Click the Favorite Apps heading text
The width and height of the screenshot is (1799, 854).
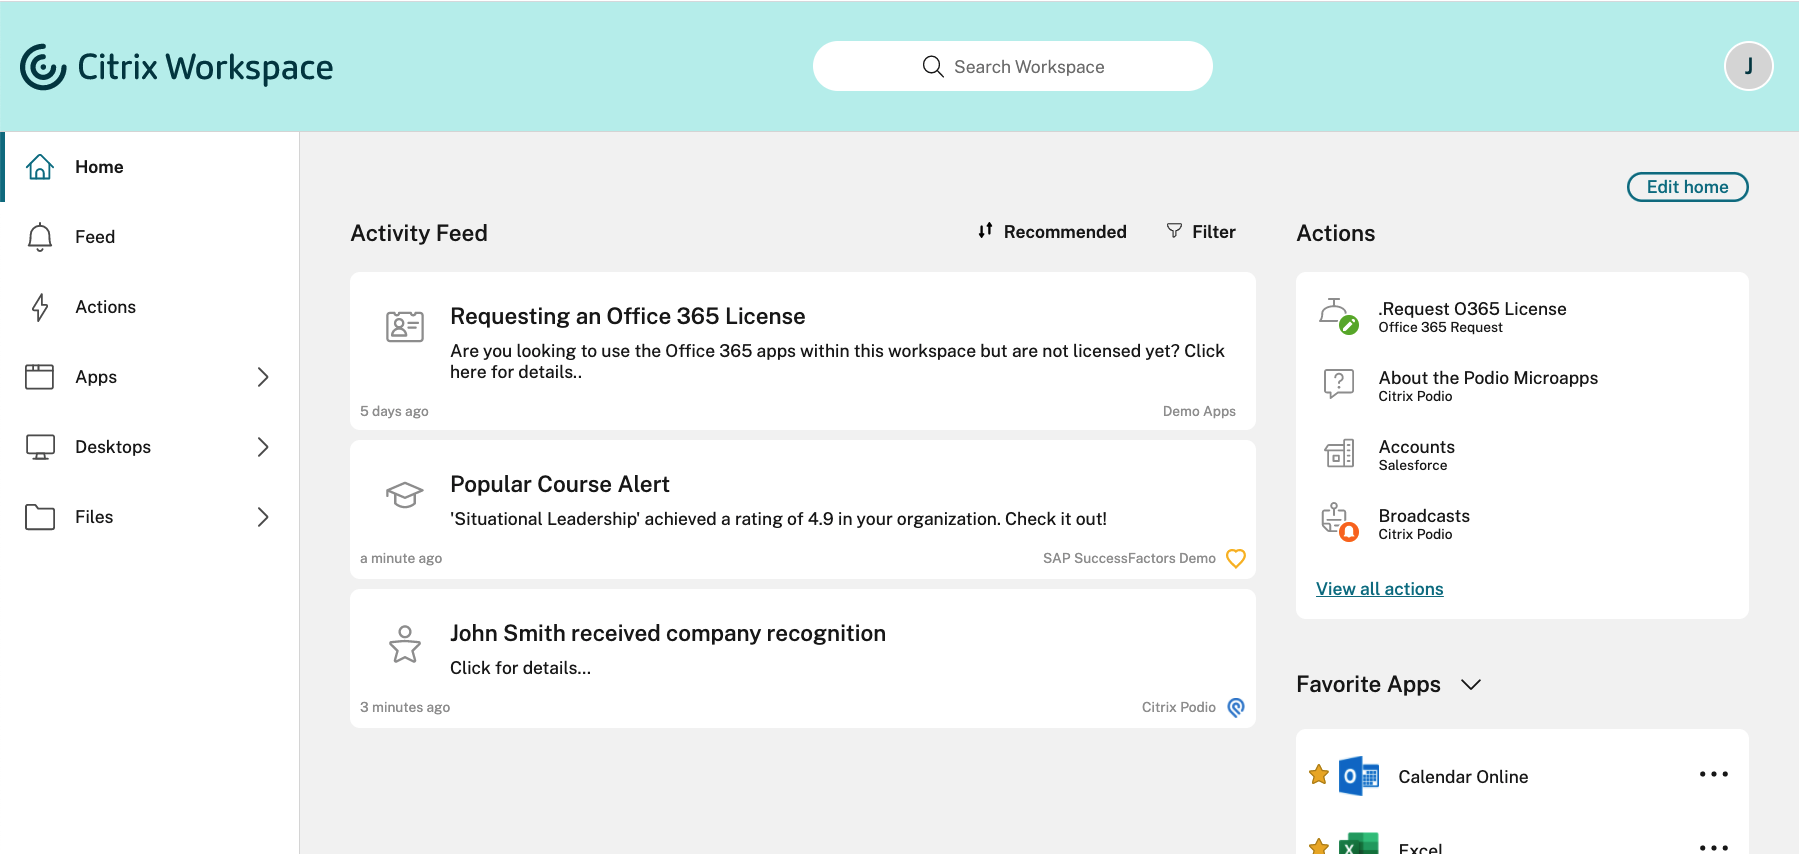pyautogui.click(x=1368, y=684)
